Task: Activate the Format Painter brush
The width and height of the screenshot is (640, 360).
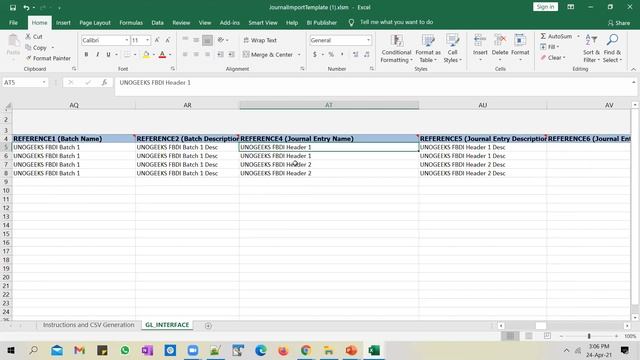Action: (48, 58)
